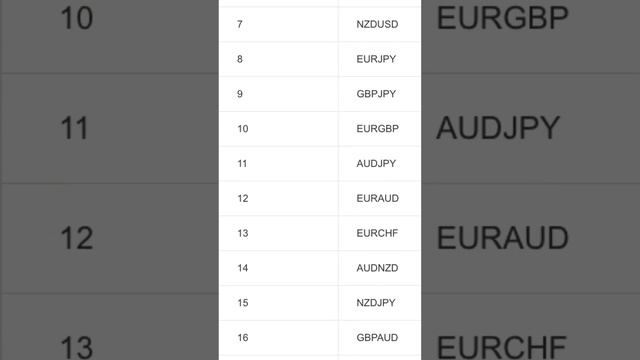
Task: Click the large background EURAUD text
Action: click(502, 238)
